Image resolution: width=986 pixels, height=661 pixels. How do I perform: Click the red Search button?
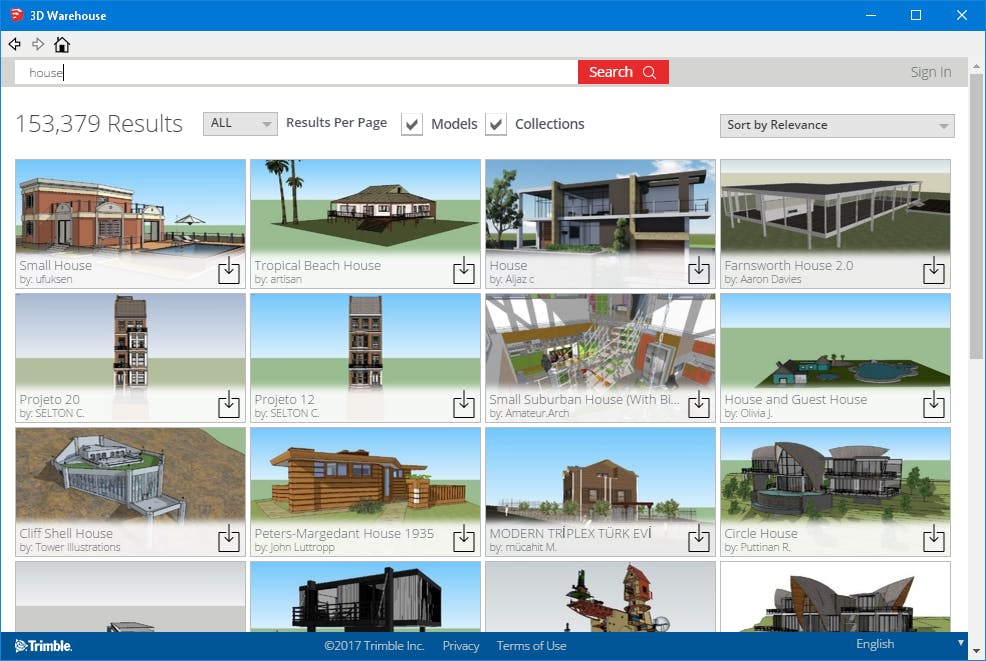pyautogui.click(x=623, y=72)
